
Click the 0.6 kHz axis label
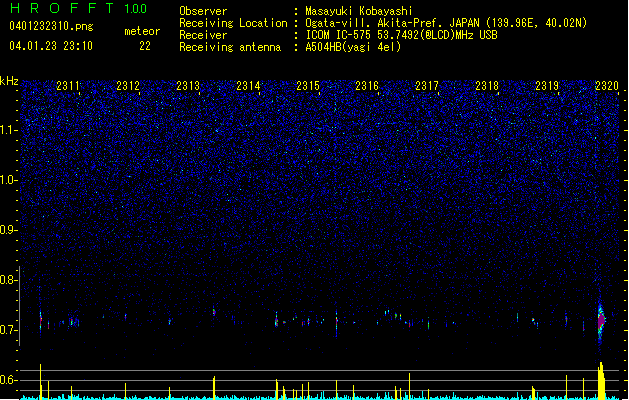coord(9,380)
